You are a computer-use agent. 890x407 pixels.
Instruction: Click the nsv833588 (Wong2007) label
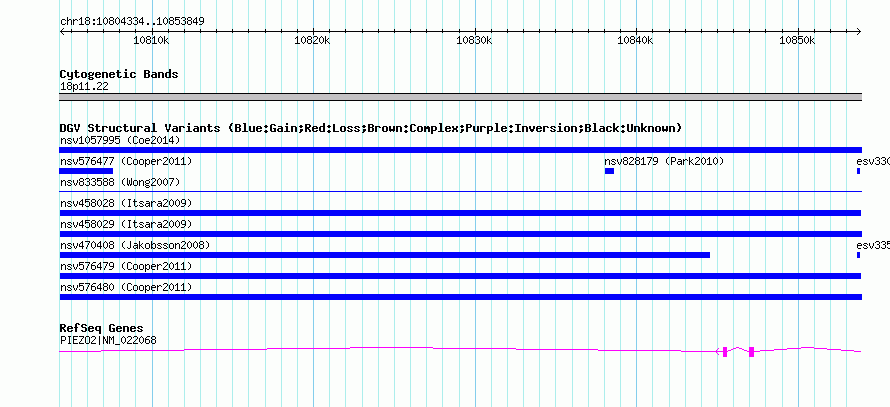coord(120,182)
